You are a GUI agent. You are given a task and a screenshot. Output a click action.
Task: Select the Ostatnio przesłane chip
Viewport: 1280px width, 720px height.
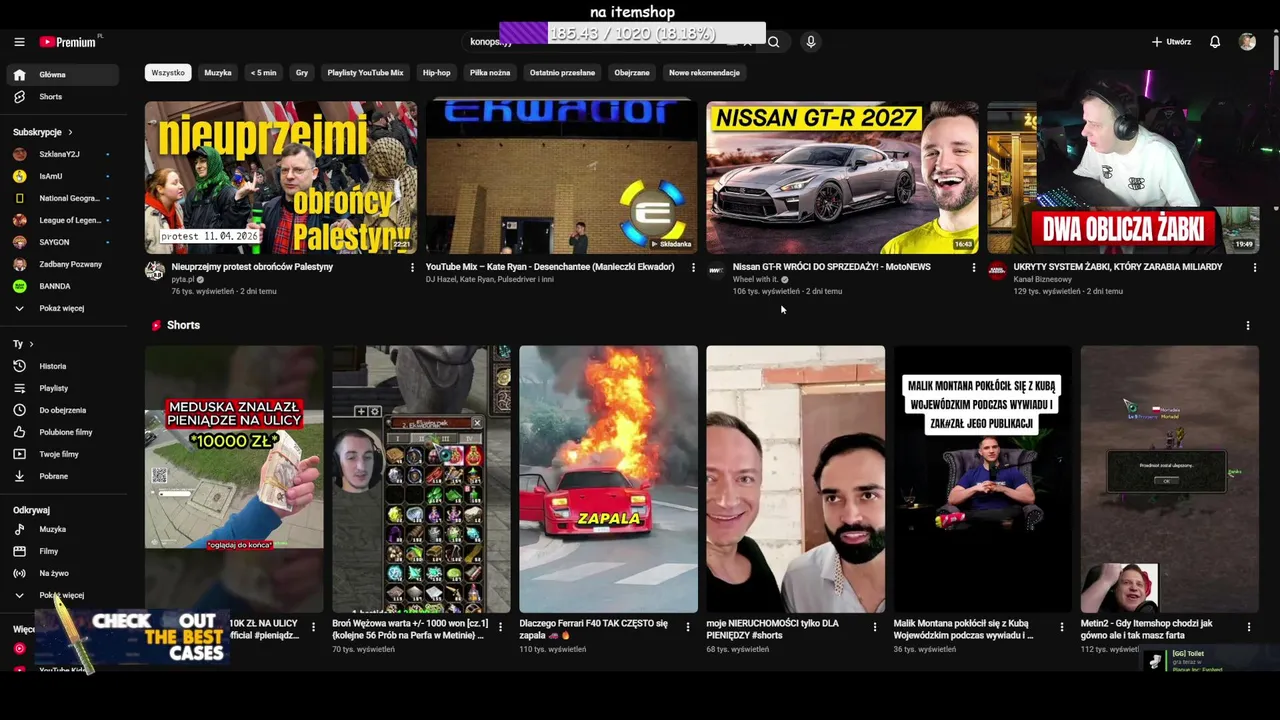562,73
